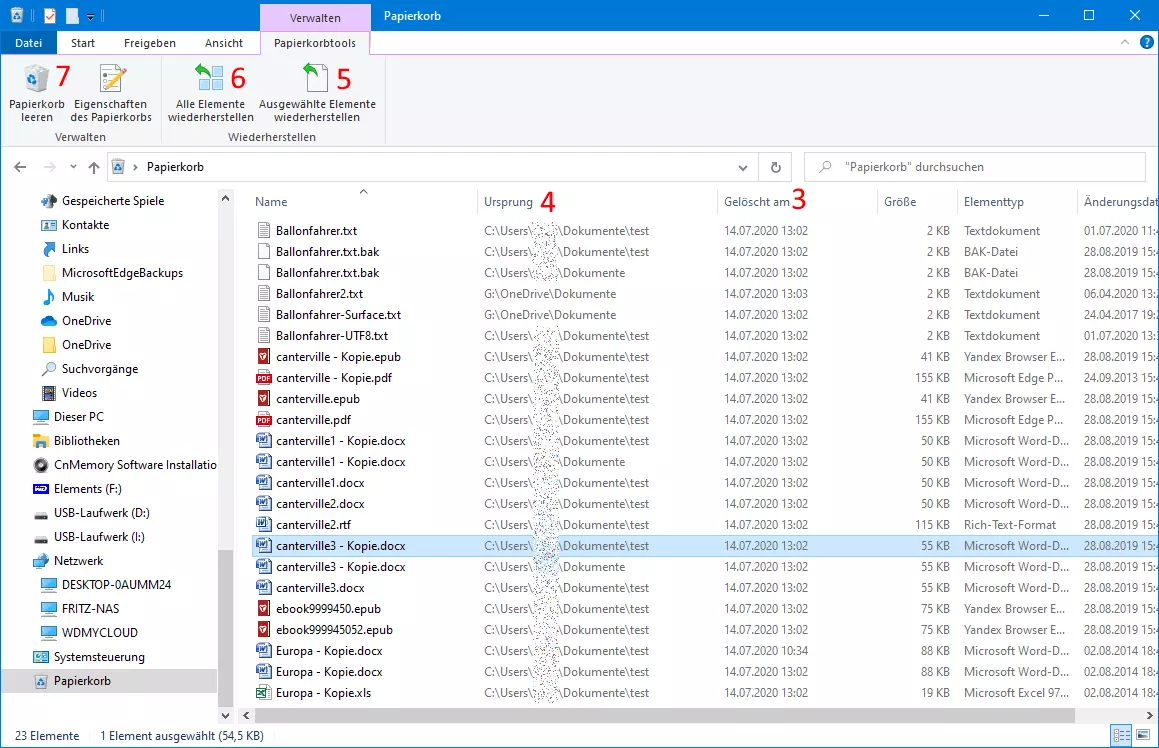The image size is (1159, 748).
Task: Select Ballonfahrer-UTF8.txt file
Action: [x=332, y=336]
